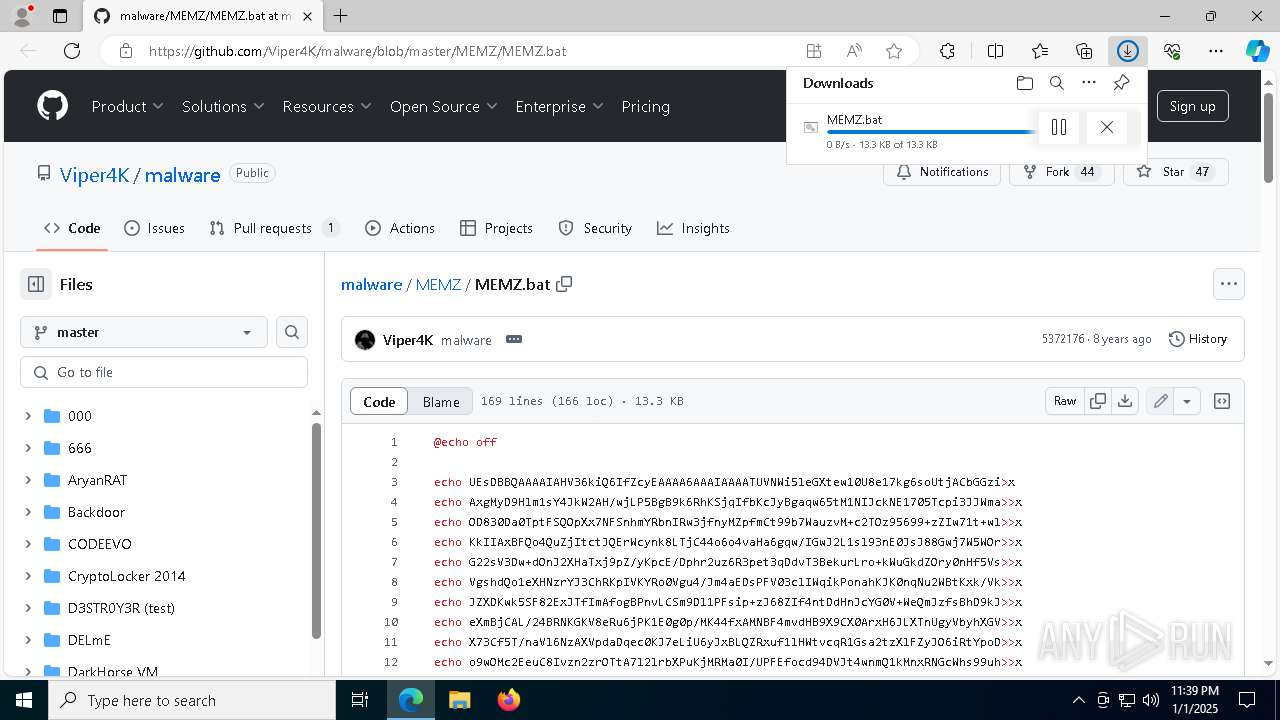
Task: Click the Sign up button
Action: pos(1192,106)
